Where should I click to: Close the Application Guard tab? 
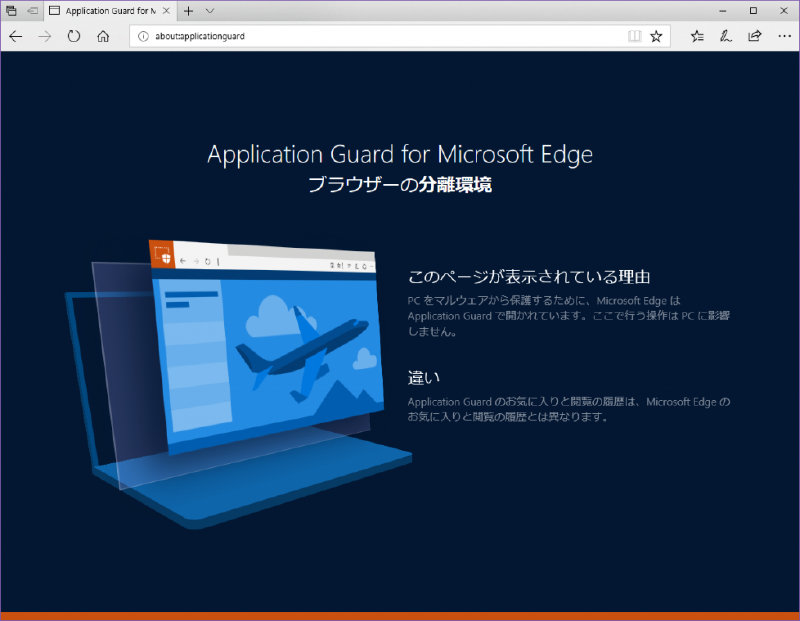pyautogui.click(x=167, y=11)
